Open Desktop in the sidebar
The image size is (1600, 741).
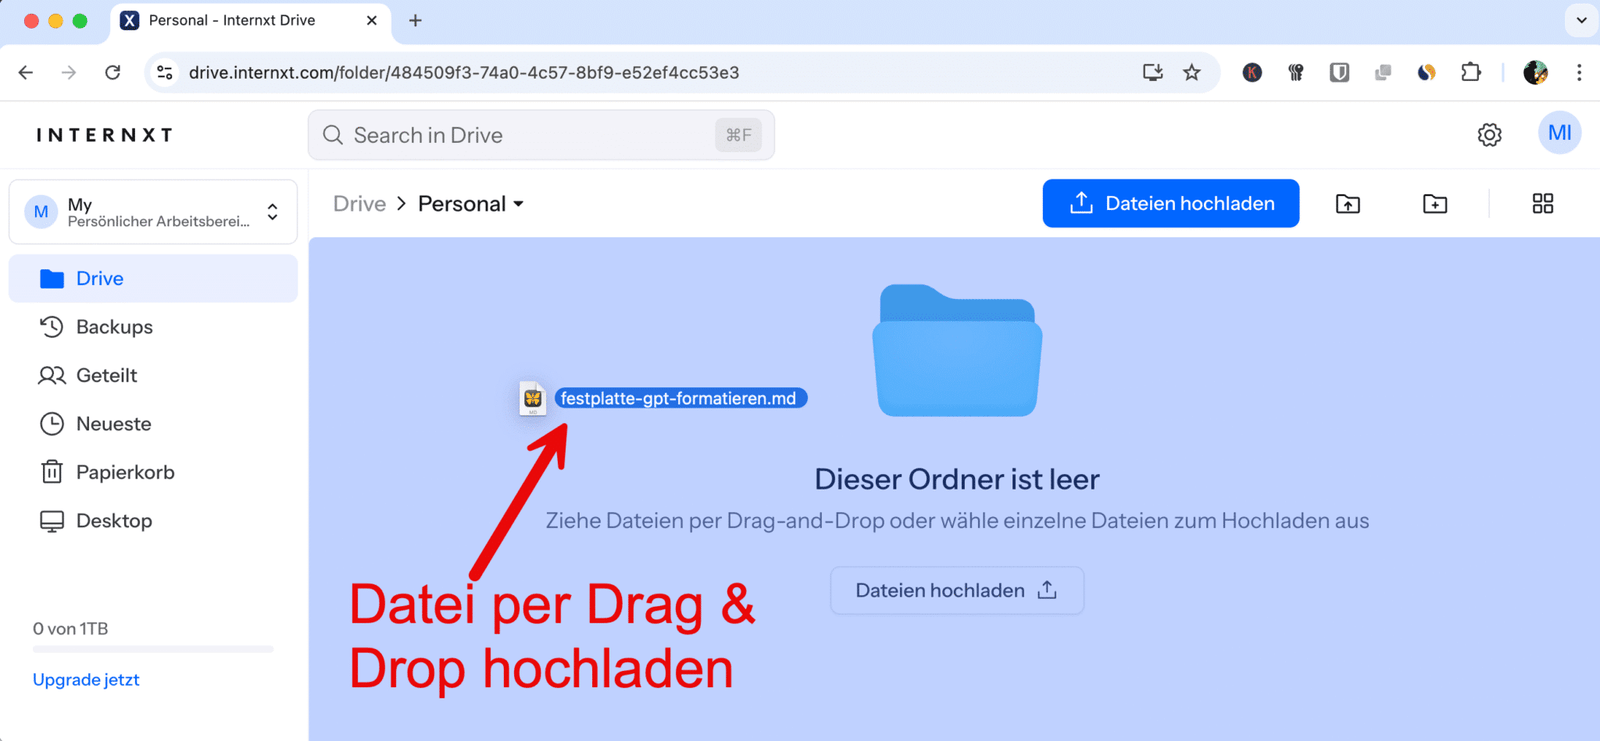click(x=153, y=521)
